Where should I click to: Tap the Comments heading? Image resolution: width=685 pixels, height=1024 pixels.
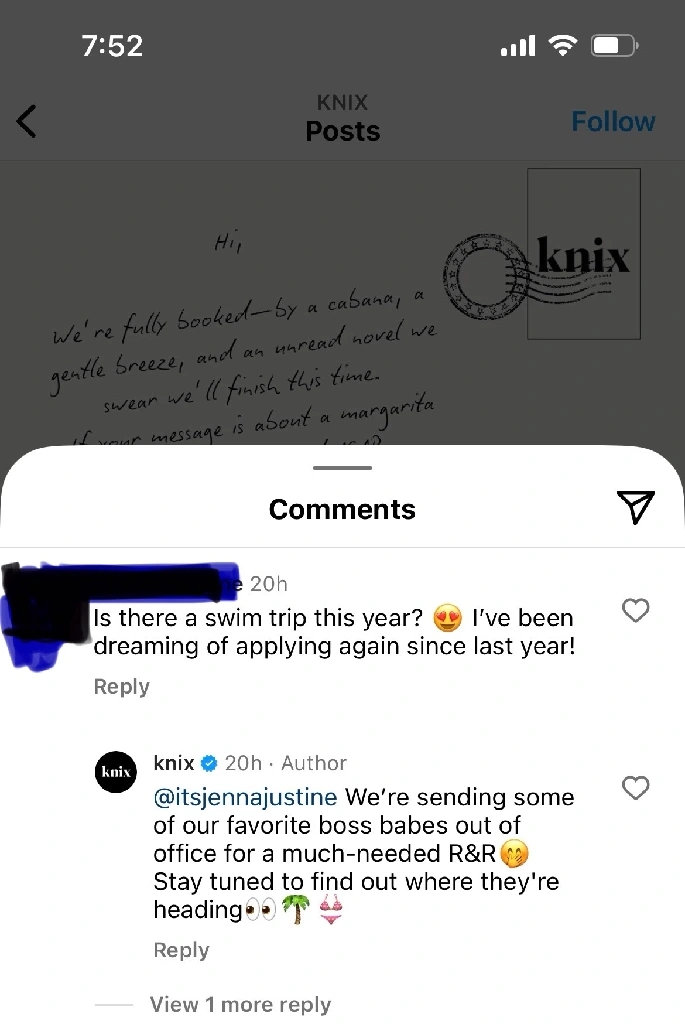click(342, 509)
